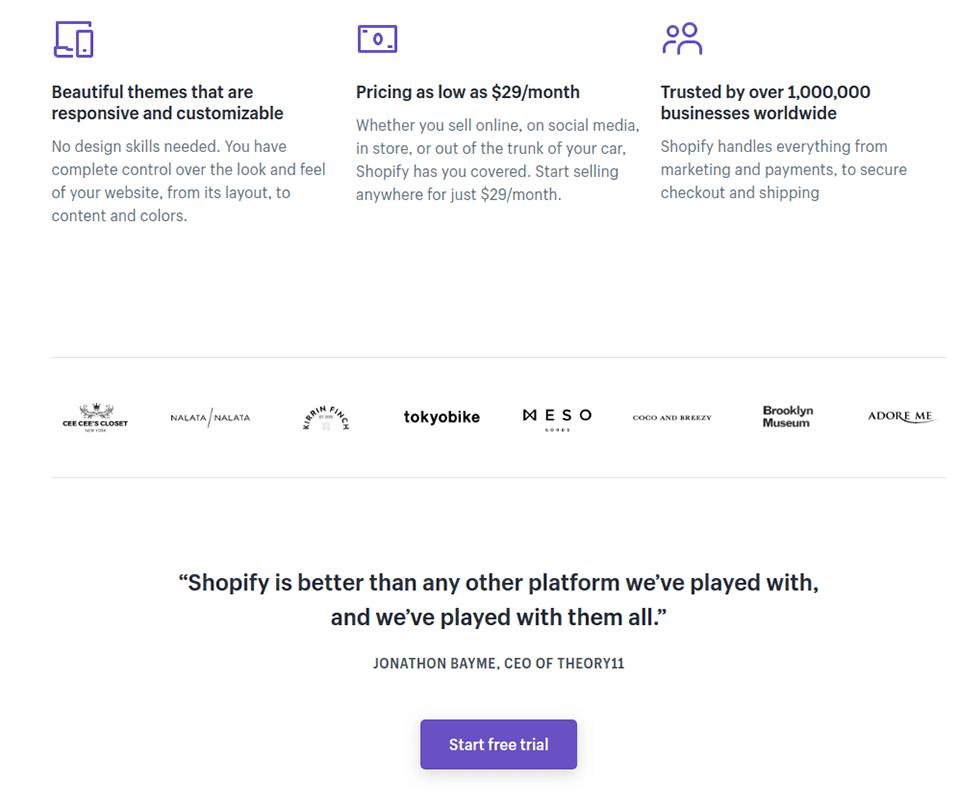The width and height of the screenshot is (960, 806).
Task: Click the Jonathon Bayme attribution line
Action: 498,663
